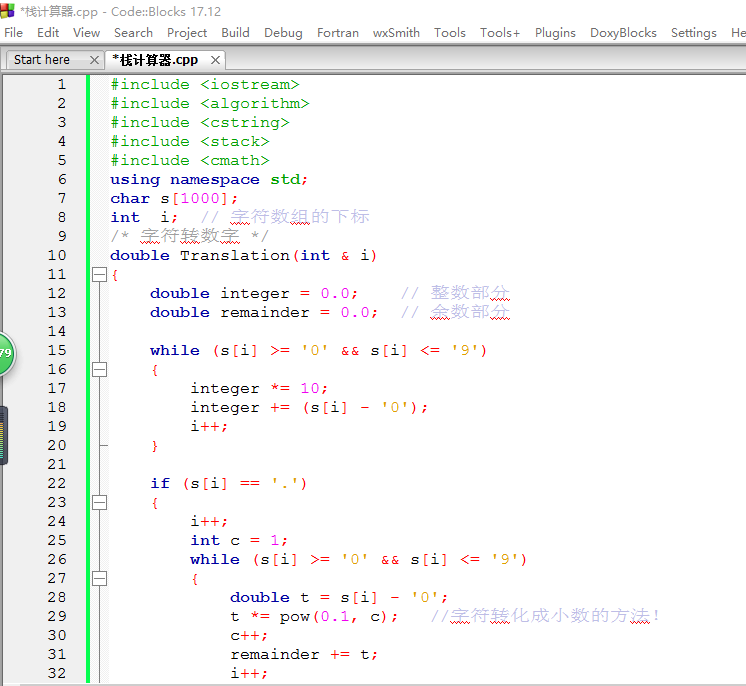
Task: Click the comment '字符转化成小数的方法!'
Action: [555, 616]
